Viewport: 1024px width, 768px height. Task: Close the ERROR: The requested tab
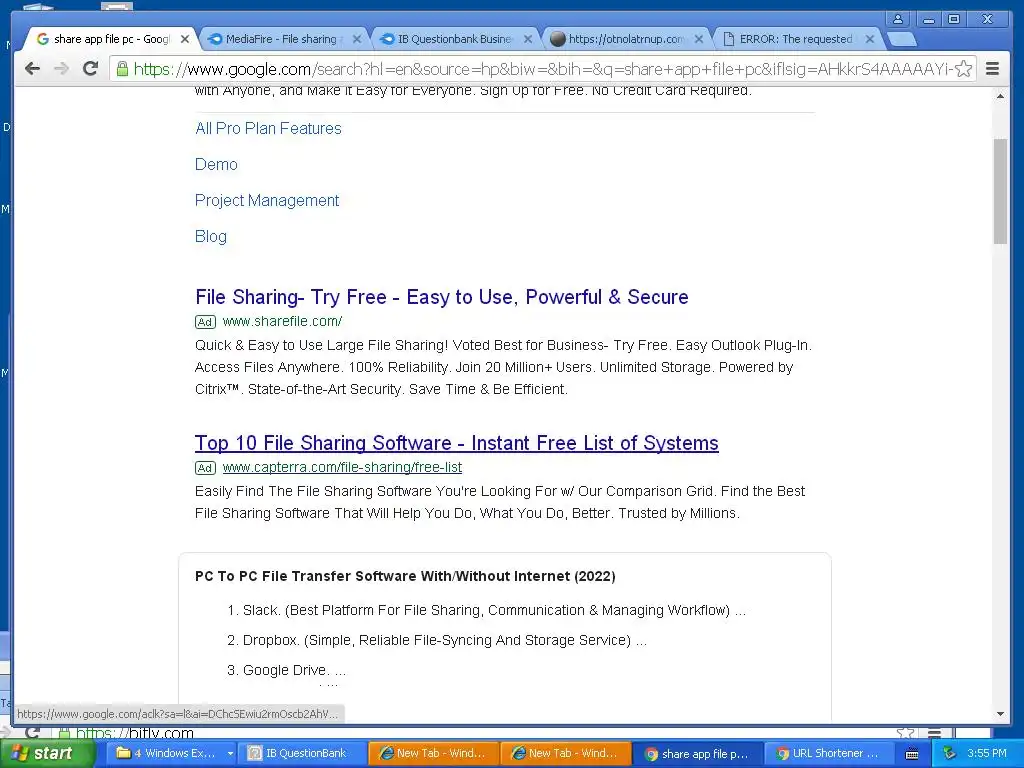pyautogui.click(x=870, y=39)
